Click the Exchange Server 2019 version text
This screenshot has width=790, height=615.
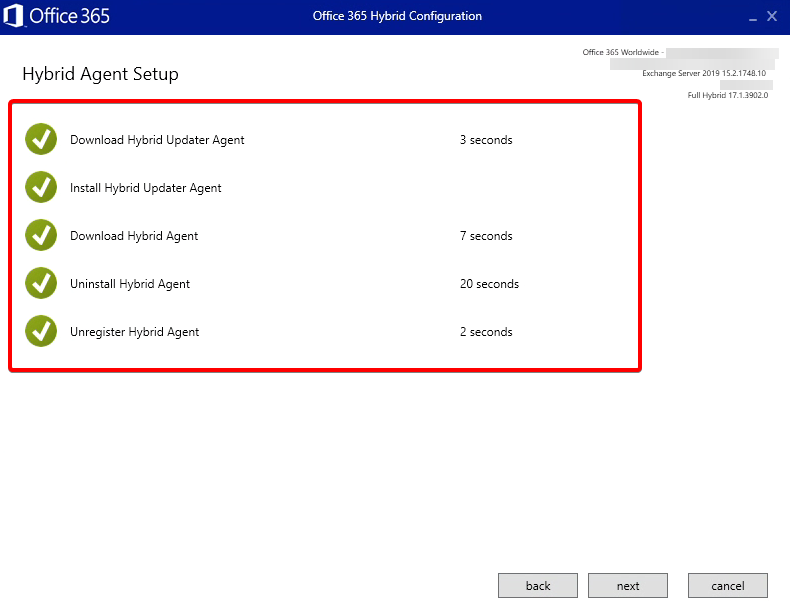click(703, 73)
